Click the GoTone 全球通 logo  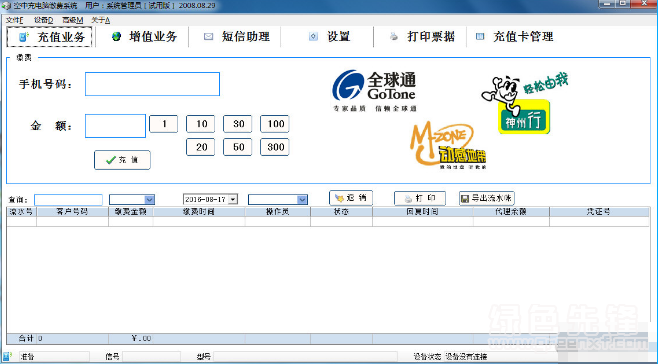point(374,91)
